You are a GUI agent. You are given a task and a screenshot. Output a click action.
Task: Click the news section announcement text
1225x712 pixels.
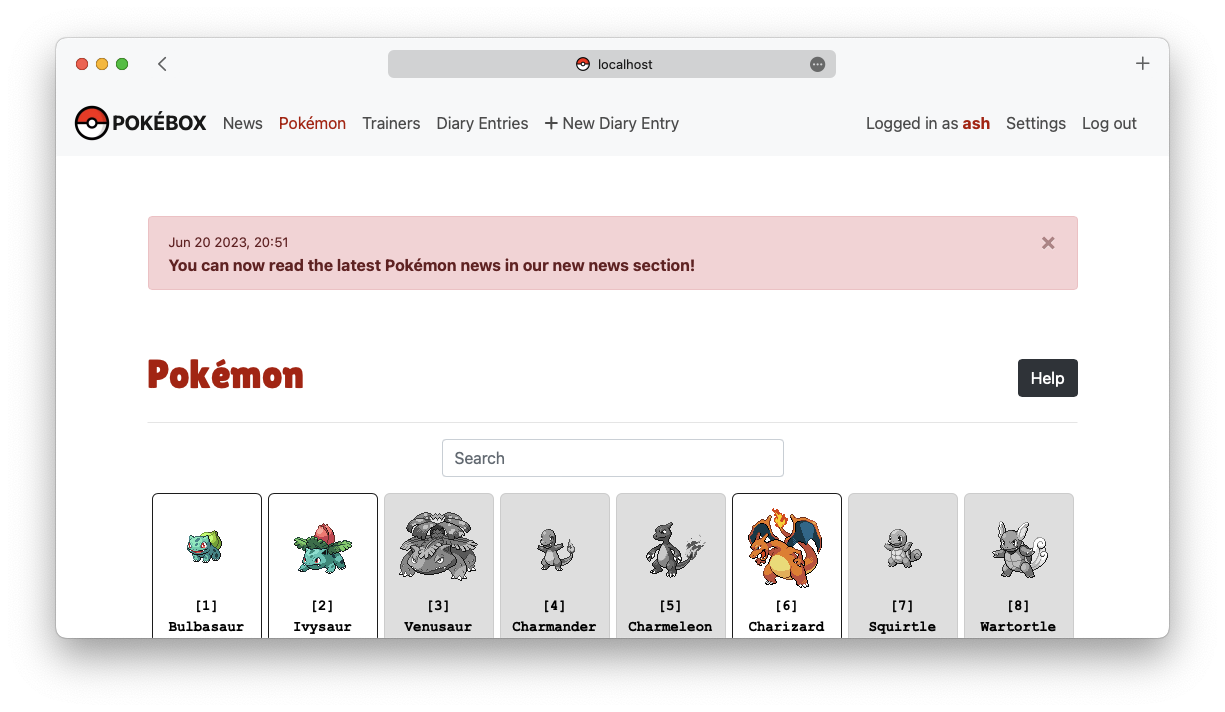pyautogui.click(x=431, y=265)
